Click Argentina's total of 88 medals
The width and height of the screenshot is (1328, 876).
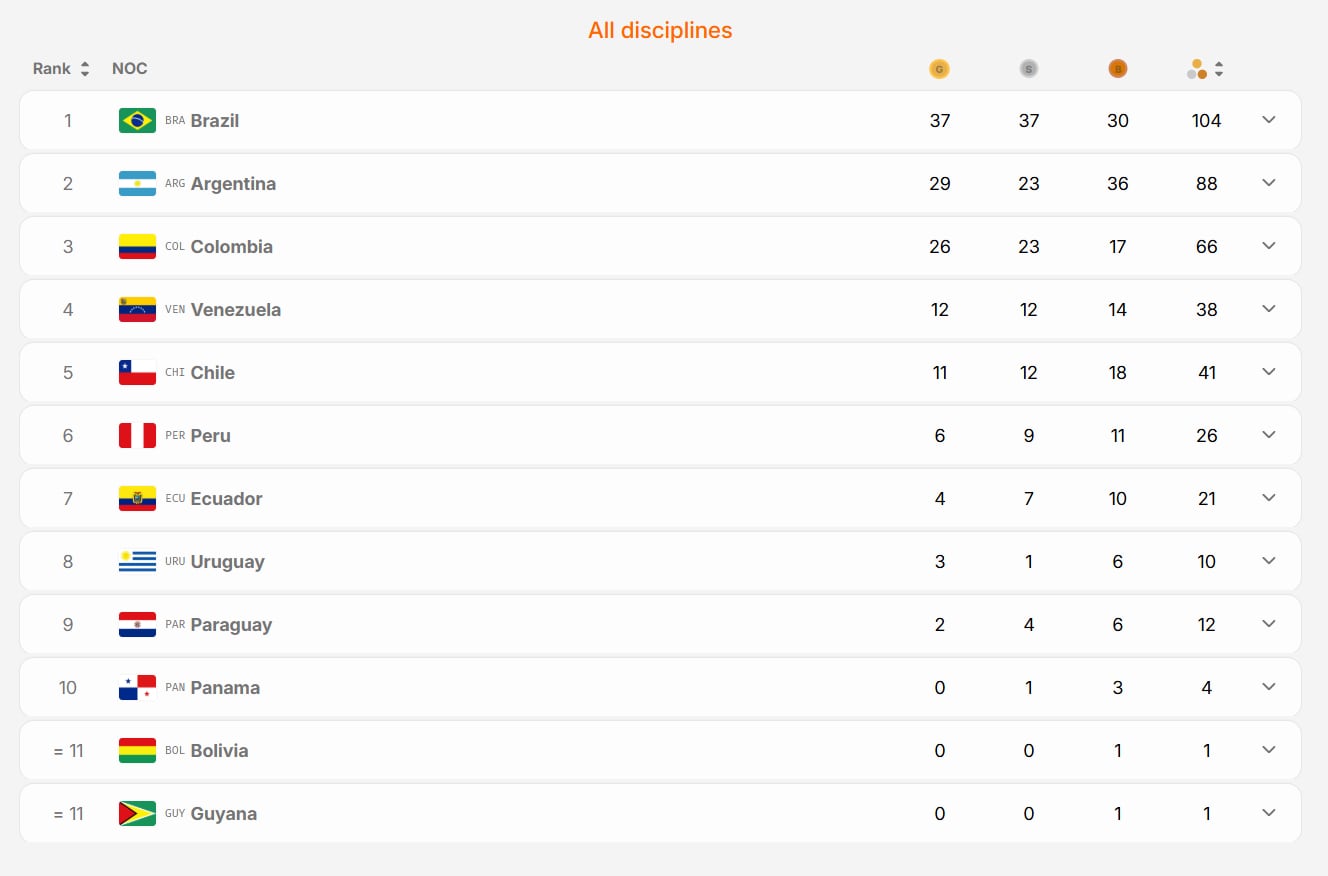tap(1207, 184)
